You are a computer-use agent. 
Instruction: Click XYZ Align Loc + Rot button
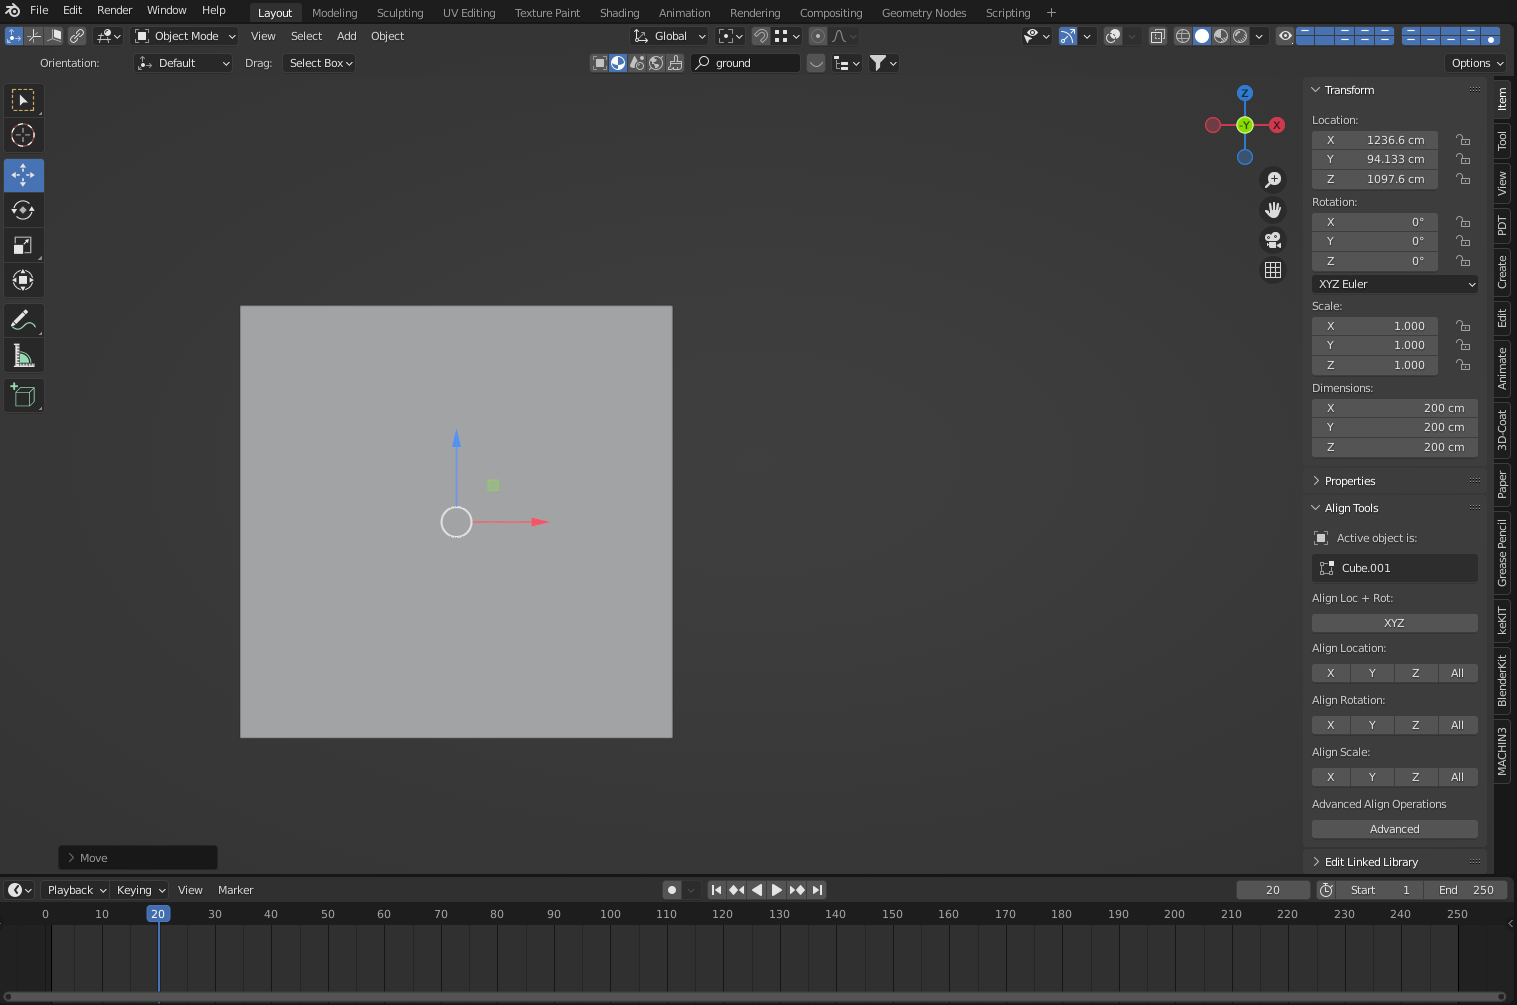(1395, 623)
